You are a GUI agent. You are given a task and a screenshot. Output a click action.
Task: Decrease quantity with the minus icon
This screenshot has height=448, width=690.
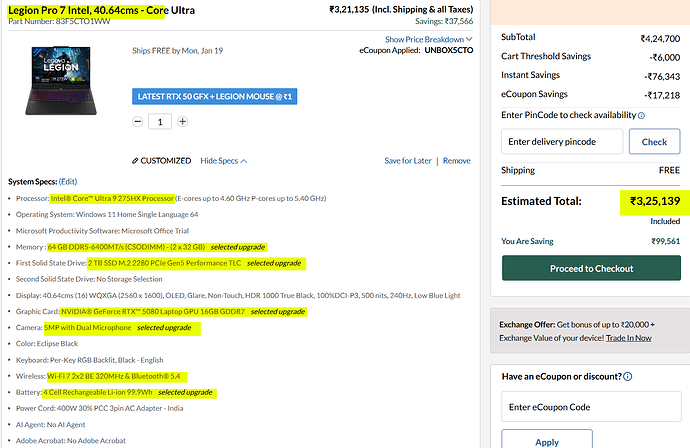pos(138,121)
